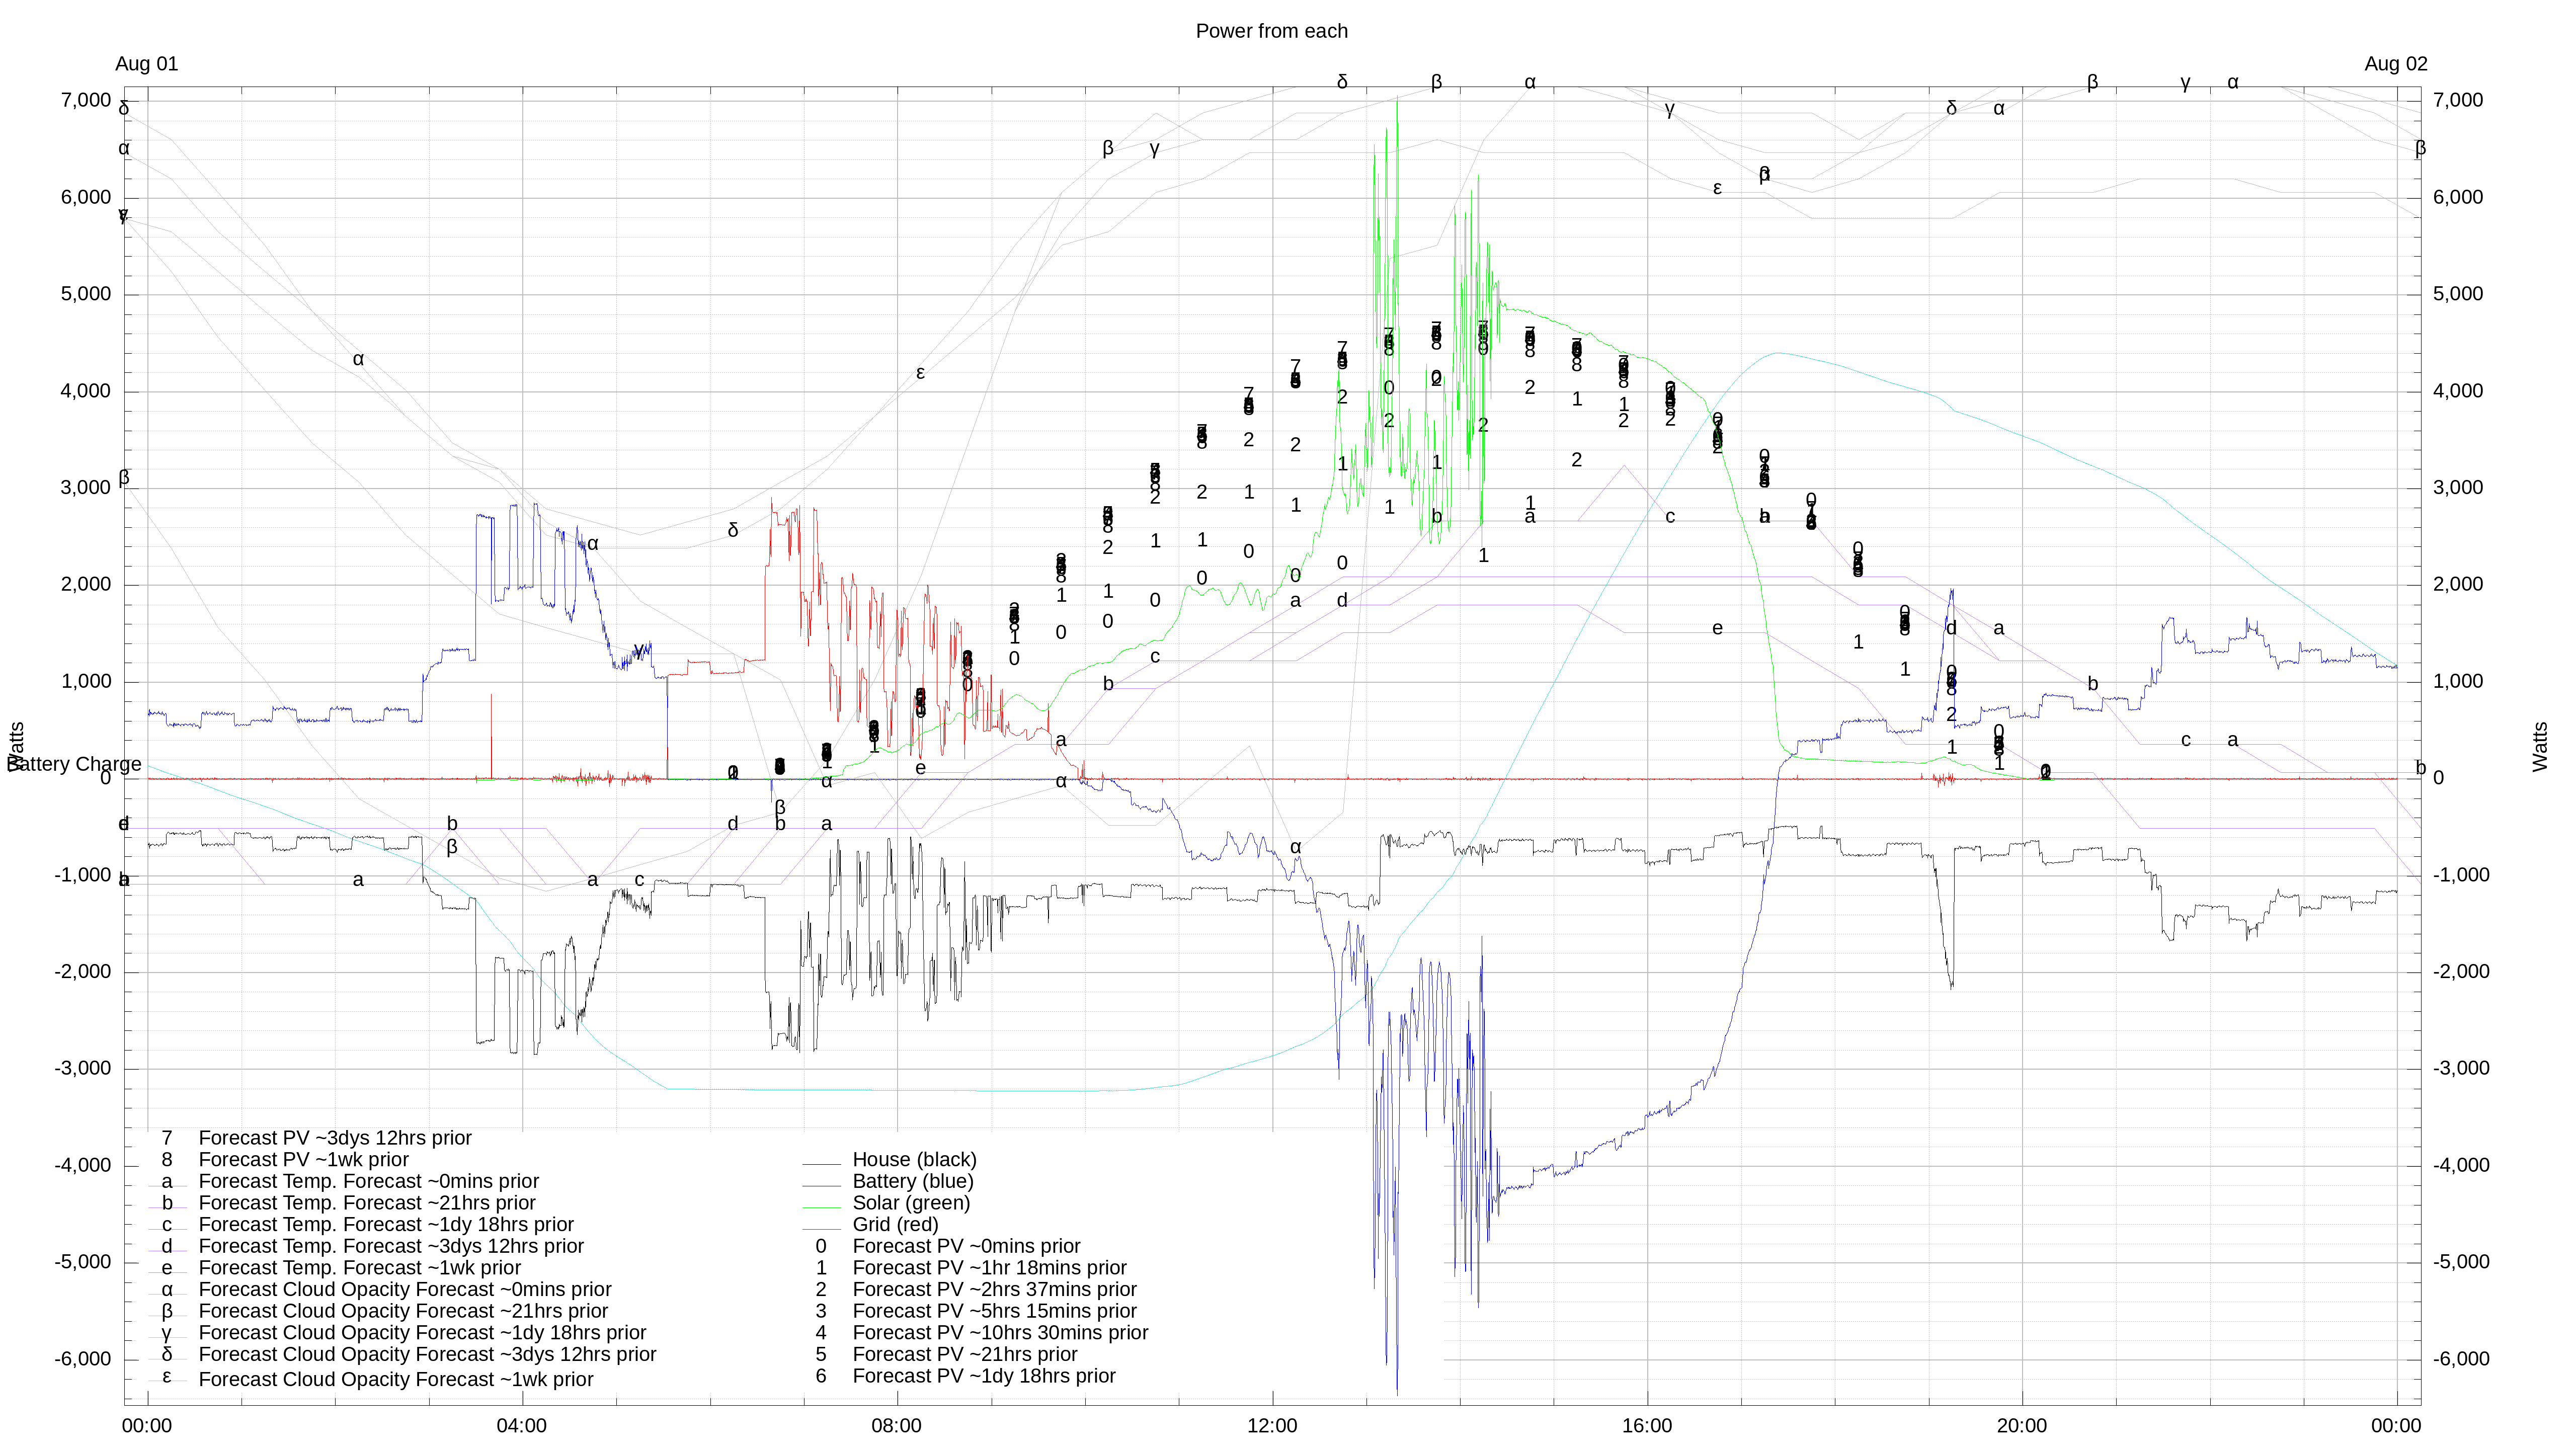This screenshot has width=2576, height=1449.
Task: Click legend entry 'Solar (green)'
Action: pos(911,1203)
